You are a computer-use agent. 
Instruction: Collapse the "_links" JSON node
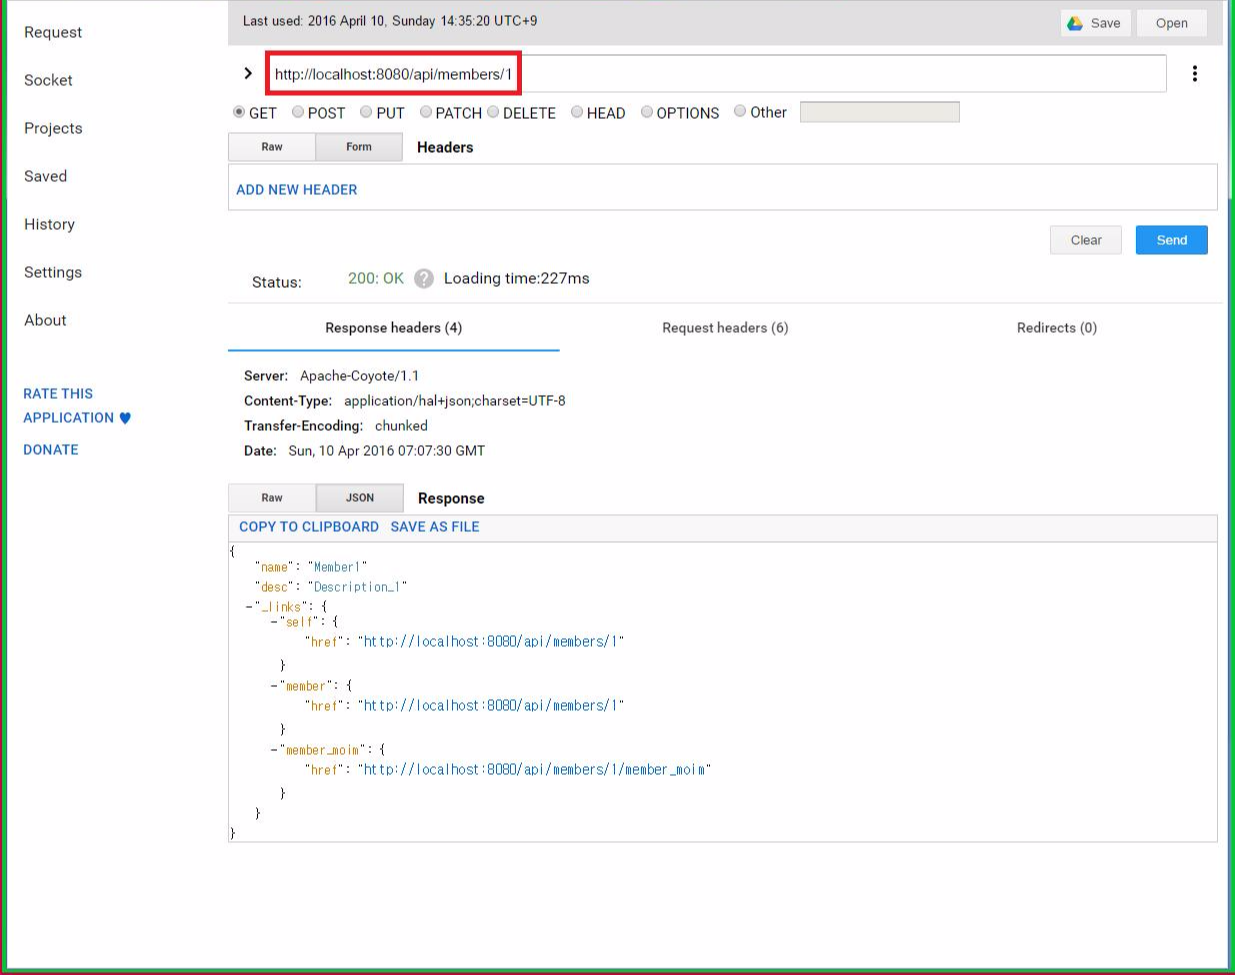click(x=249, y=607)
